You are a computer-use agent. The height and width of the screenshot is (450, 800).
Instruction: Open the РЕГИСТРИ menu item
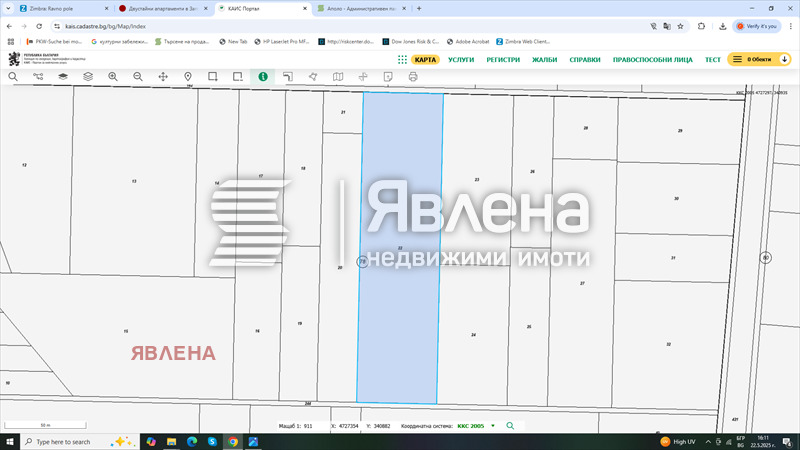click(503, 60)
